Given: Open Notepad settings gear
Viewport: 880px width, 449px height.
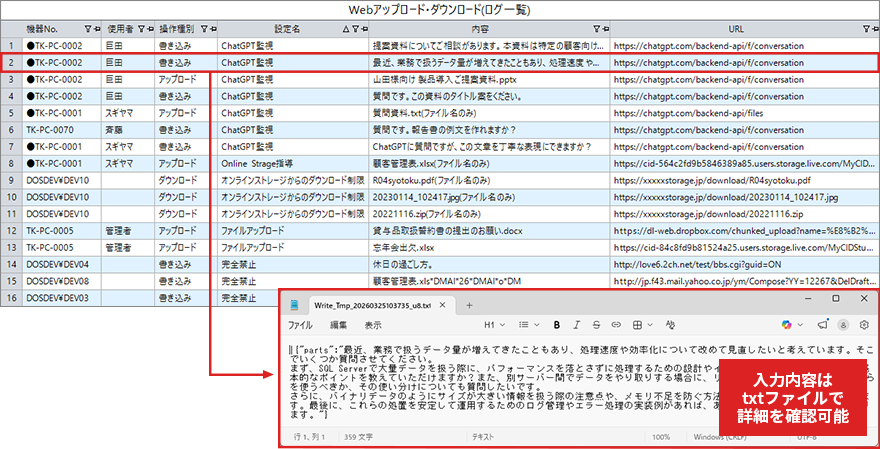Looking at the screenshot, I should tap(863, 325).
